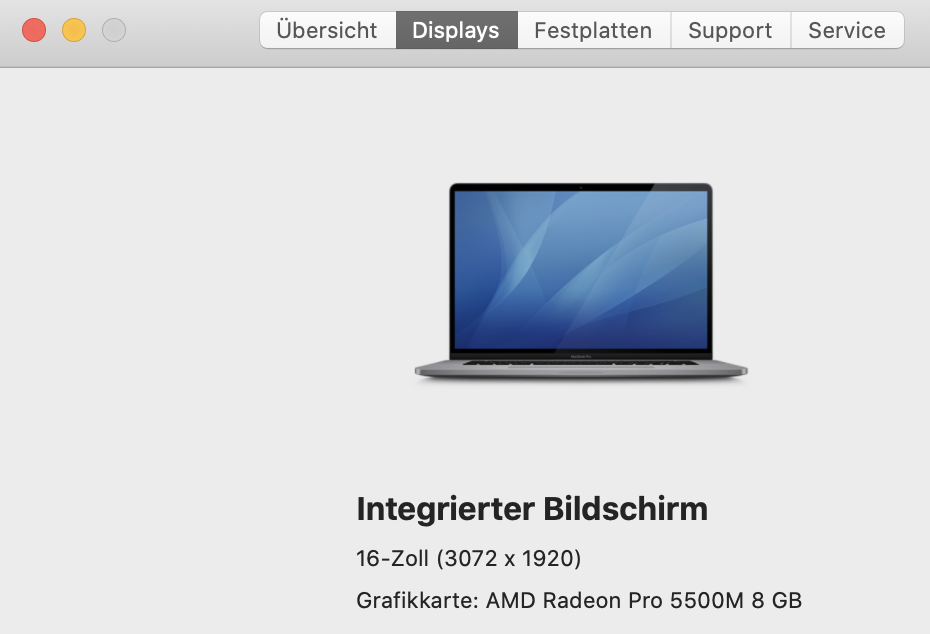Click the grayed-out zoom window button
930x634 pixels.
pyautogui.click(x=114, y=30)
